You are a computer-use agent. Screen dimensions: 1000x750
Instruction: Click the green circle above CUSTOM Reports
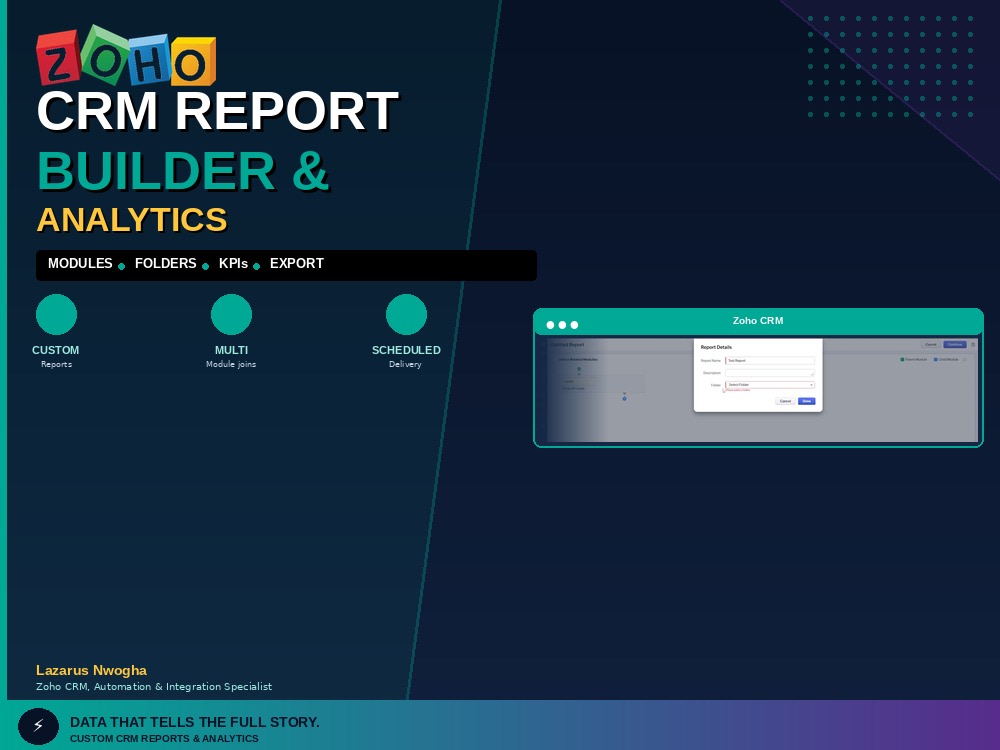tap(56, 314)
